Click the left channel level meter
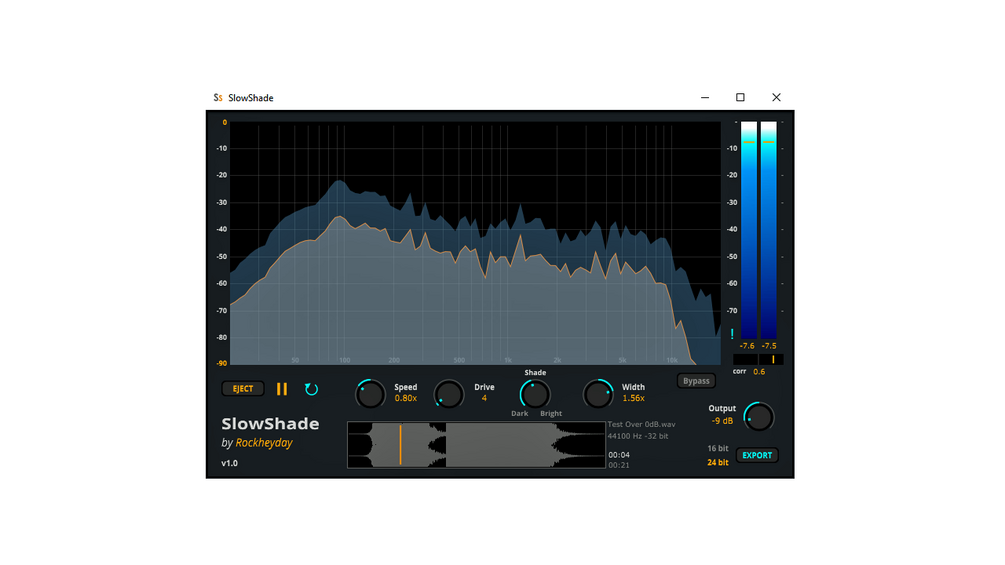1005x565 pixels. (749, 230)
